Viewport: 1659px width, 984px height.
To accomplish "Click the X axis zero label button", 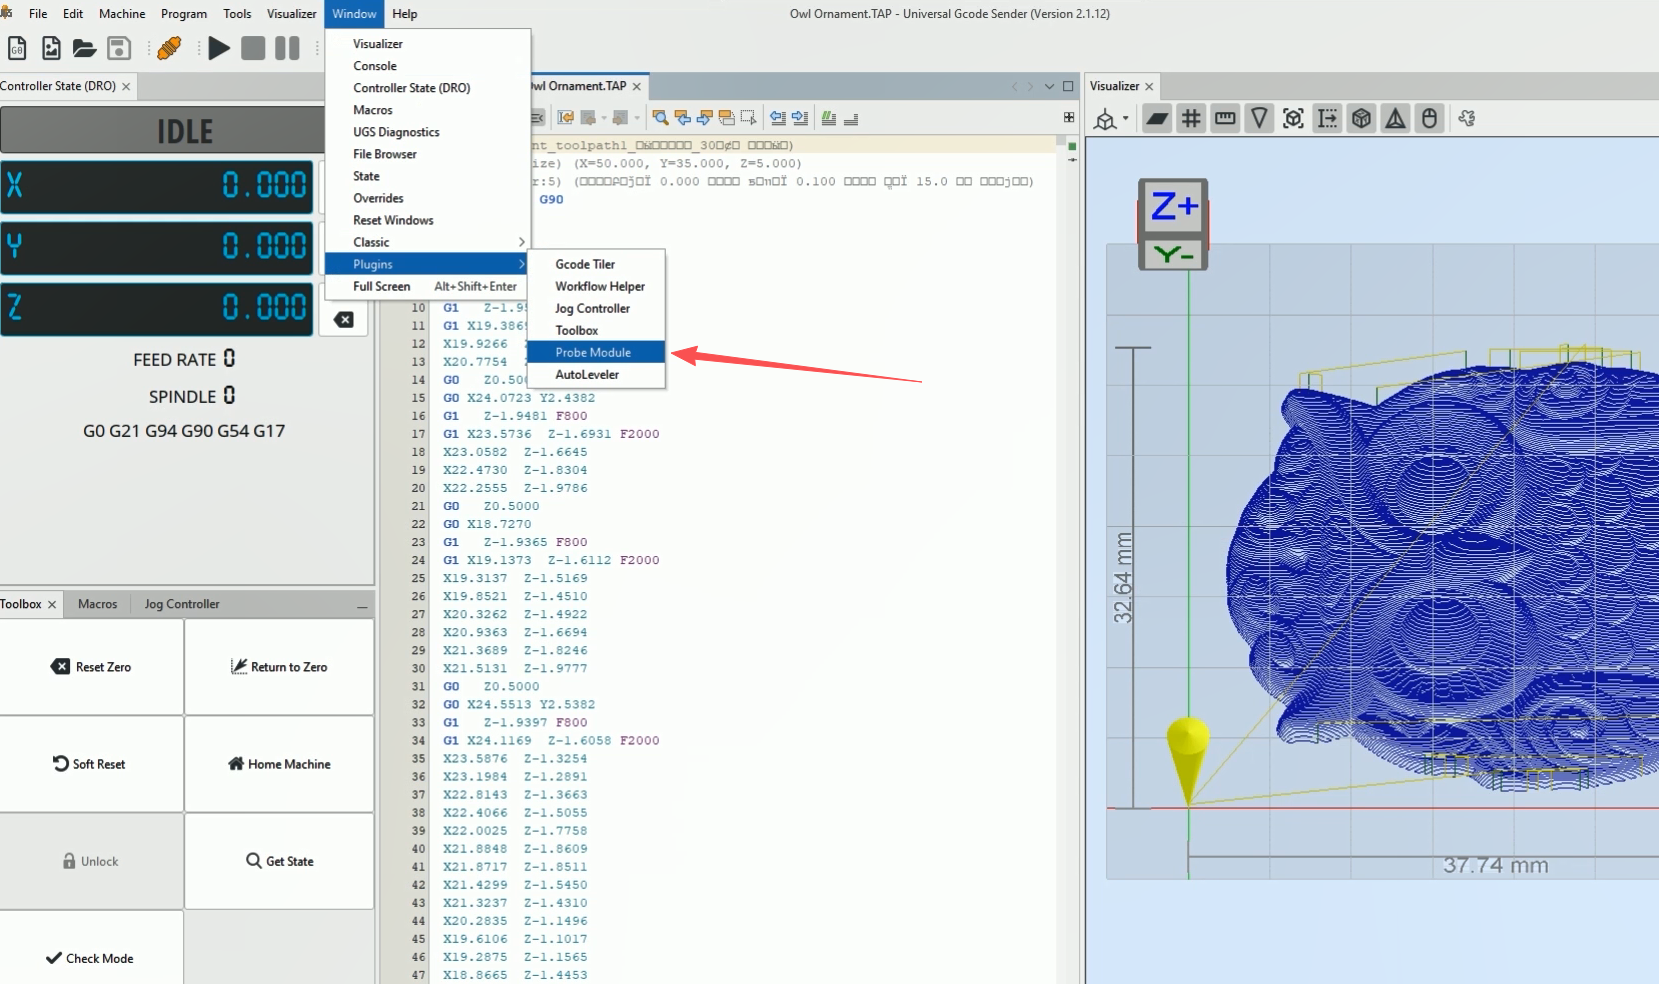I will pos(15,185).
